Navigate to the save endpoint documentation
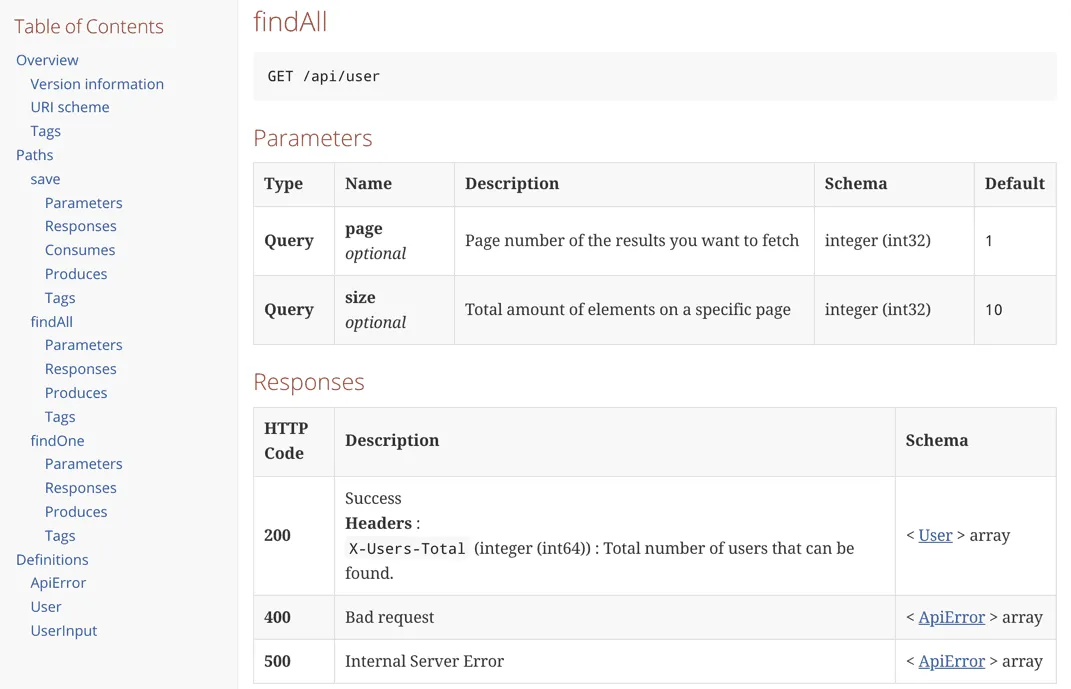Viewport: 1071px width, 689px height. [x=45, y=179]
